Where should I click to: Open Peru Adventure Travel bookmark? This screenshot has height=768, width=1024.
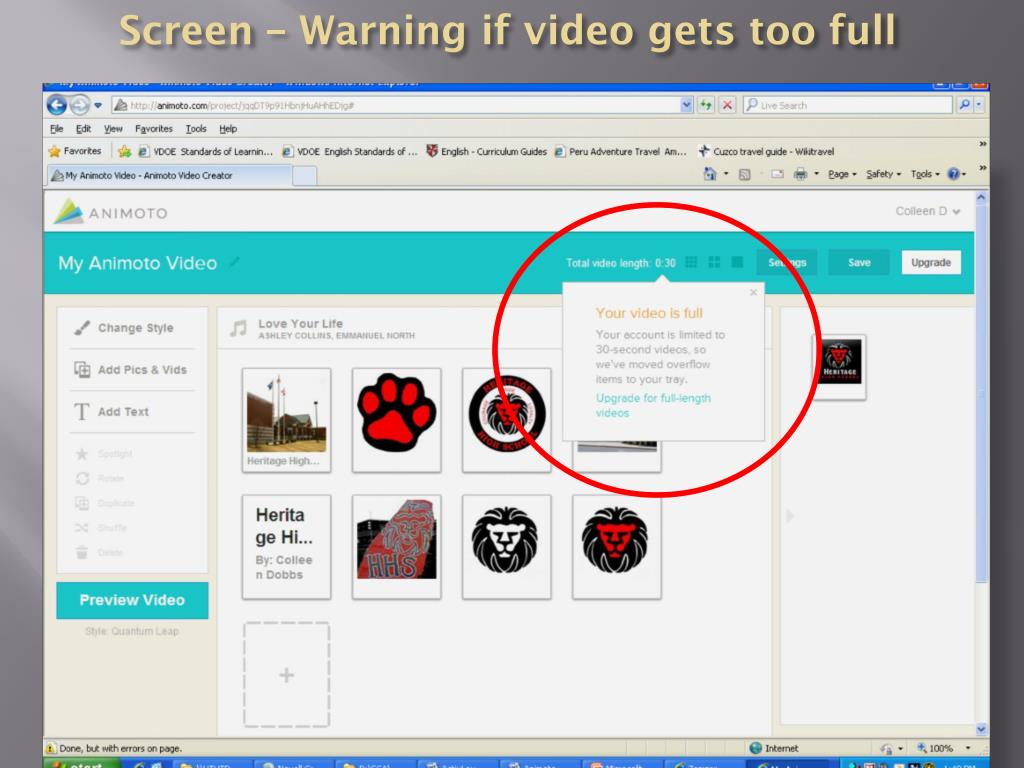(x=620, y=152)
